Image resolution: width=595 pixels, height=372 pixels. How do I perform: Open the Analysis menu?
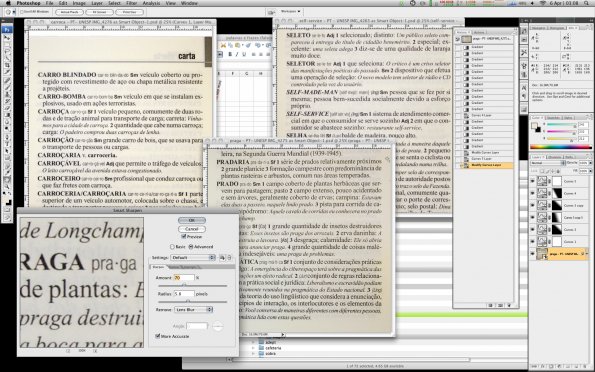[x=151, y=3]
